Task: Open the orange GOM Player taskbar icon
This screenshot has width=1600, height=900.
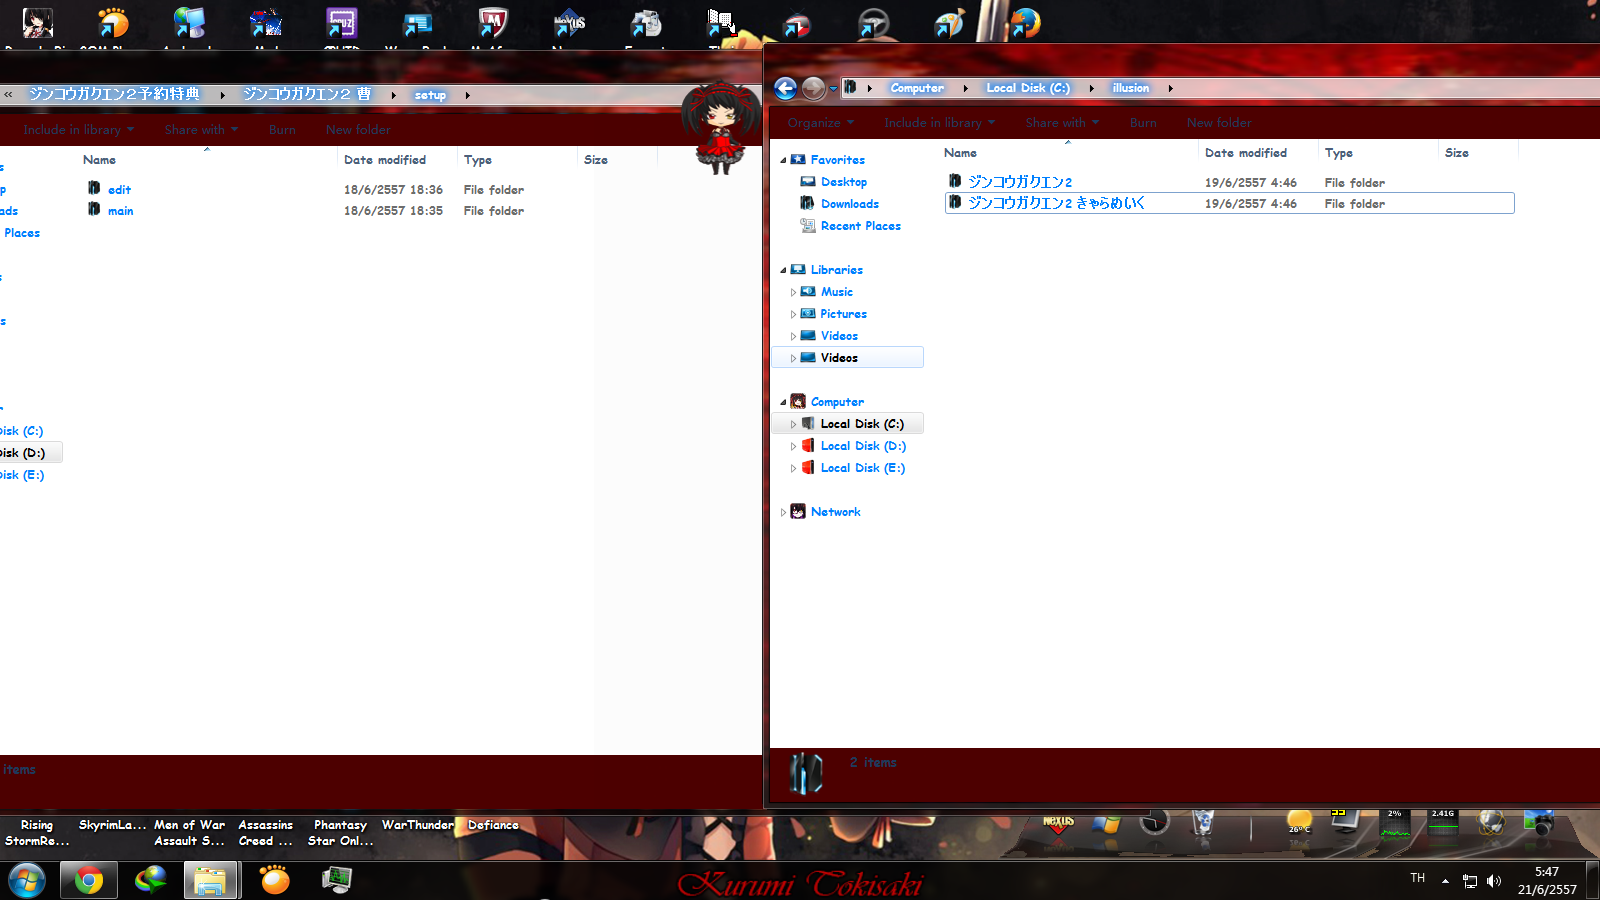Action: [274, 880]
